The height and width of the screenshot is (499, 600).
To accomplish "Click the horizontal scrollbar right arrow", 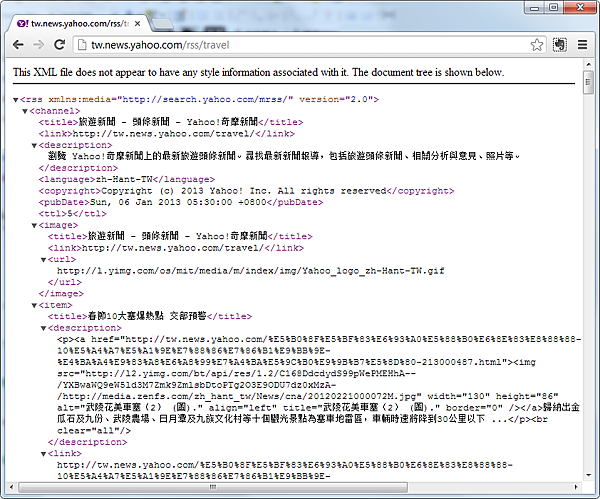I will coord(576,487).
